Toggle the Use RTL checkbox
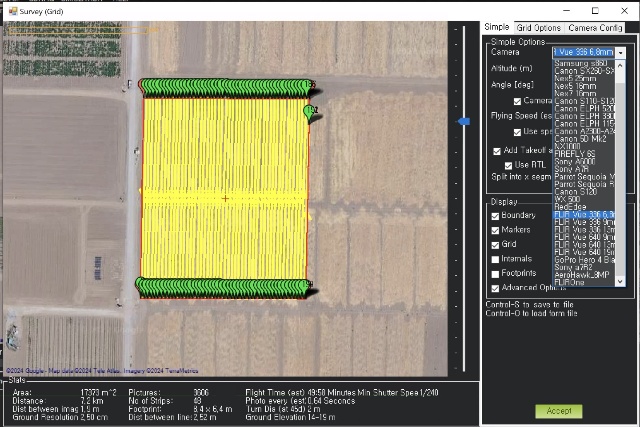The image size is (640, 427). [509, 165]
